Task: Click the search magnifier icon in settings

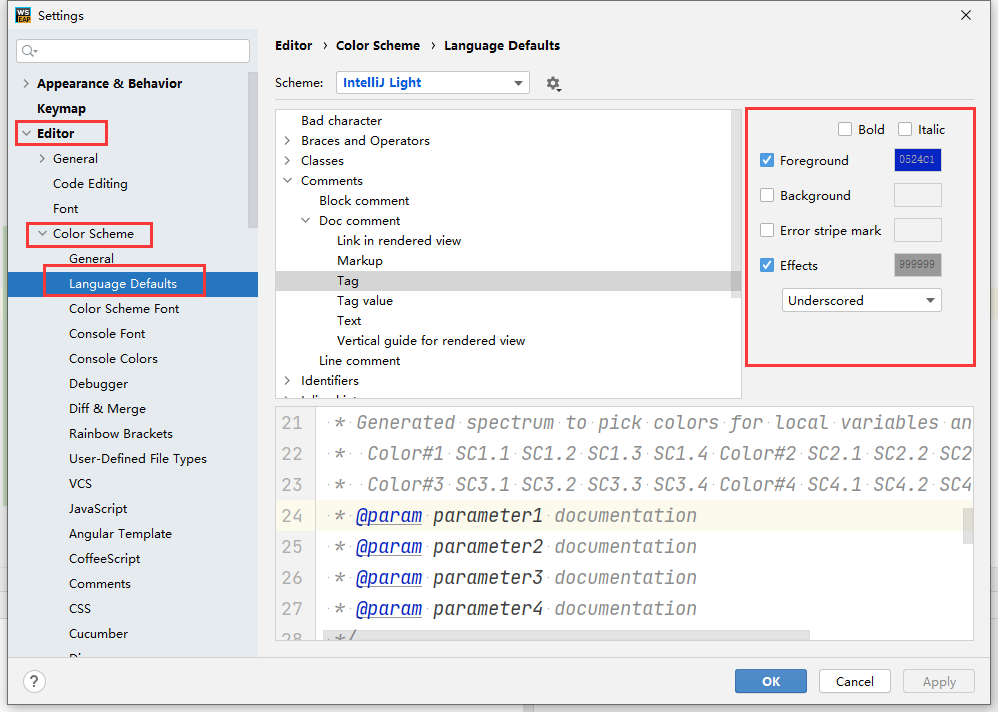Action: point(29,51)
